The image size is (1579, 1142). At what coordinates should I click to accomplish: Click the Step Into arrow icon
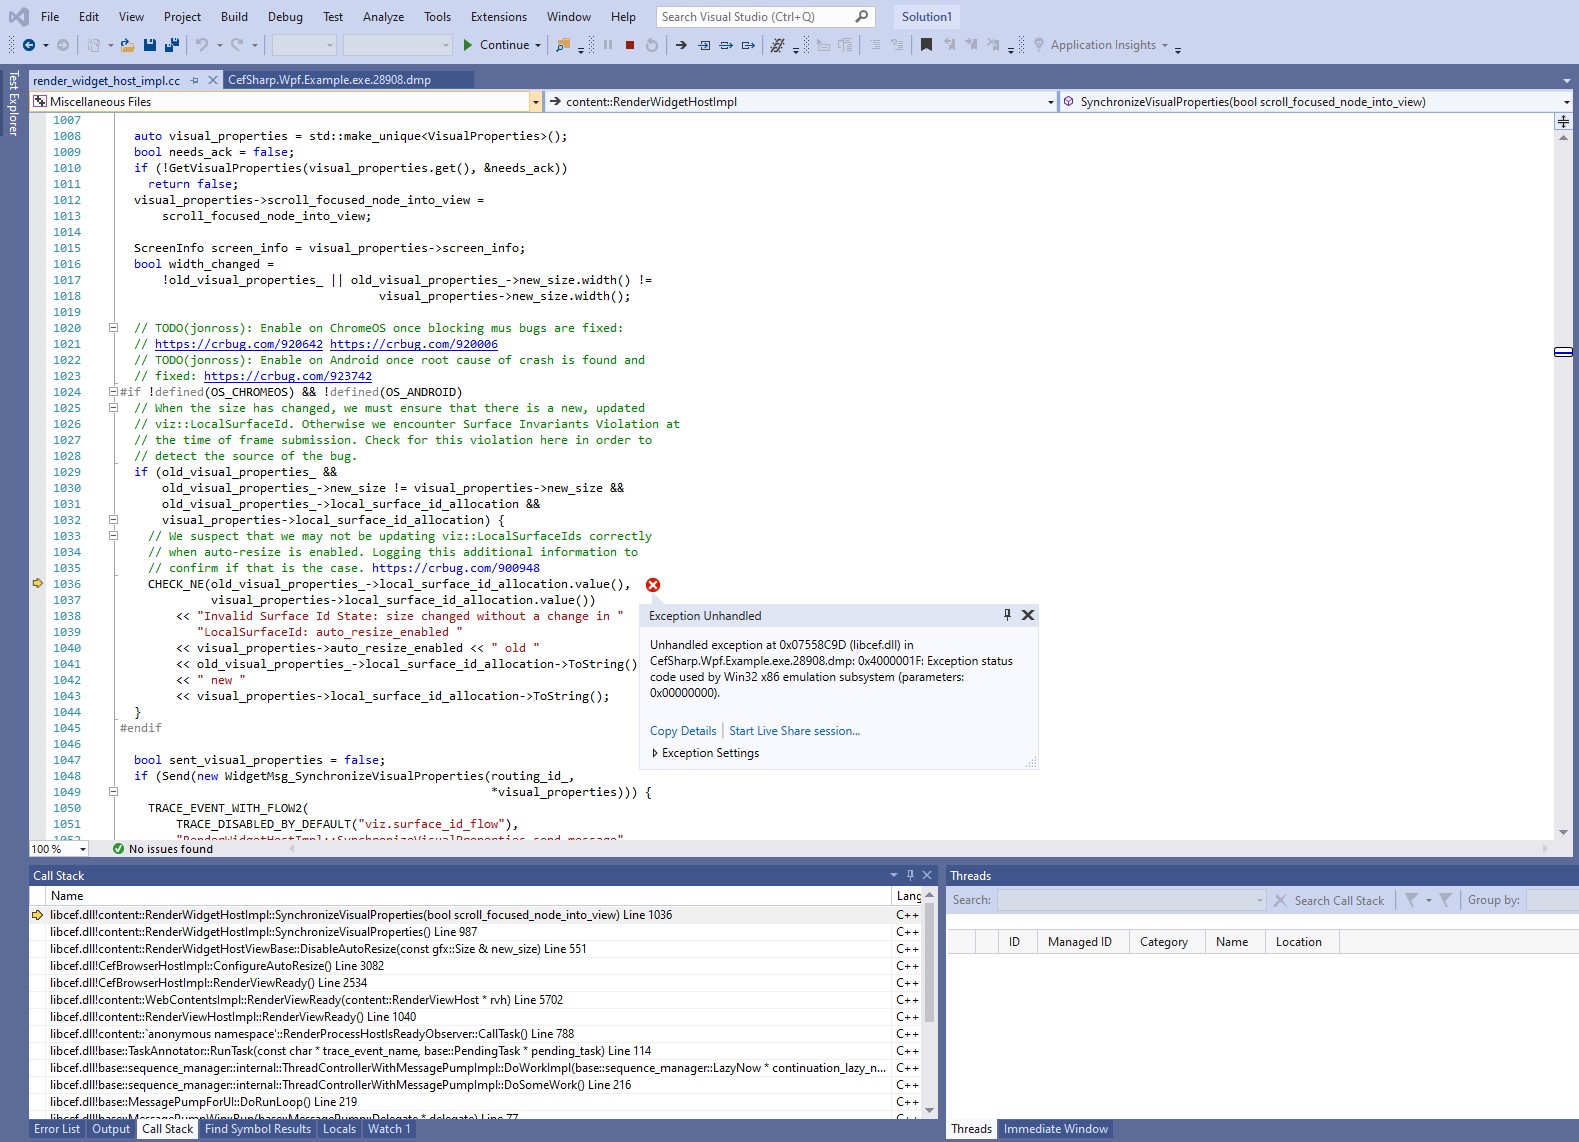coord(704,45)
